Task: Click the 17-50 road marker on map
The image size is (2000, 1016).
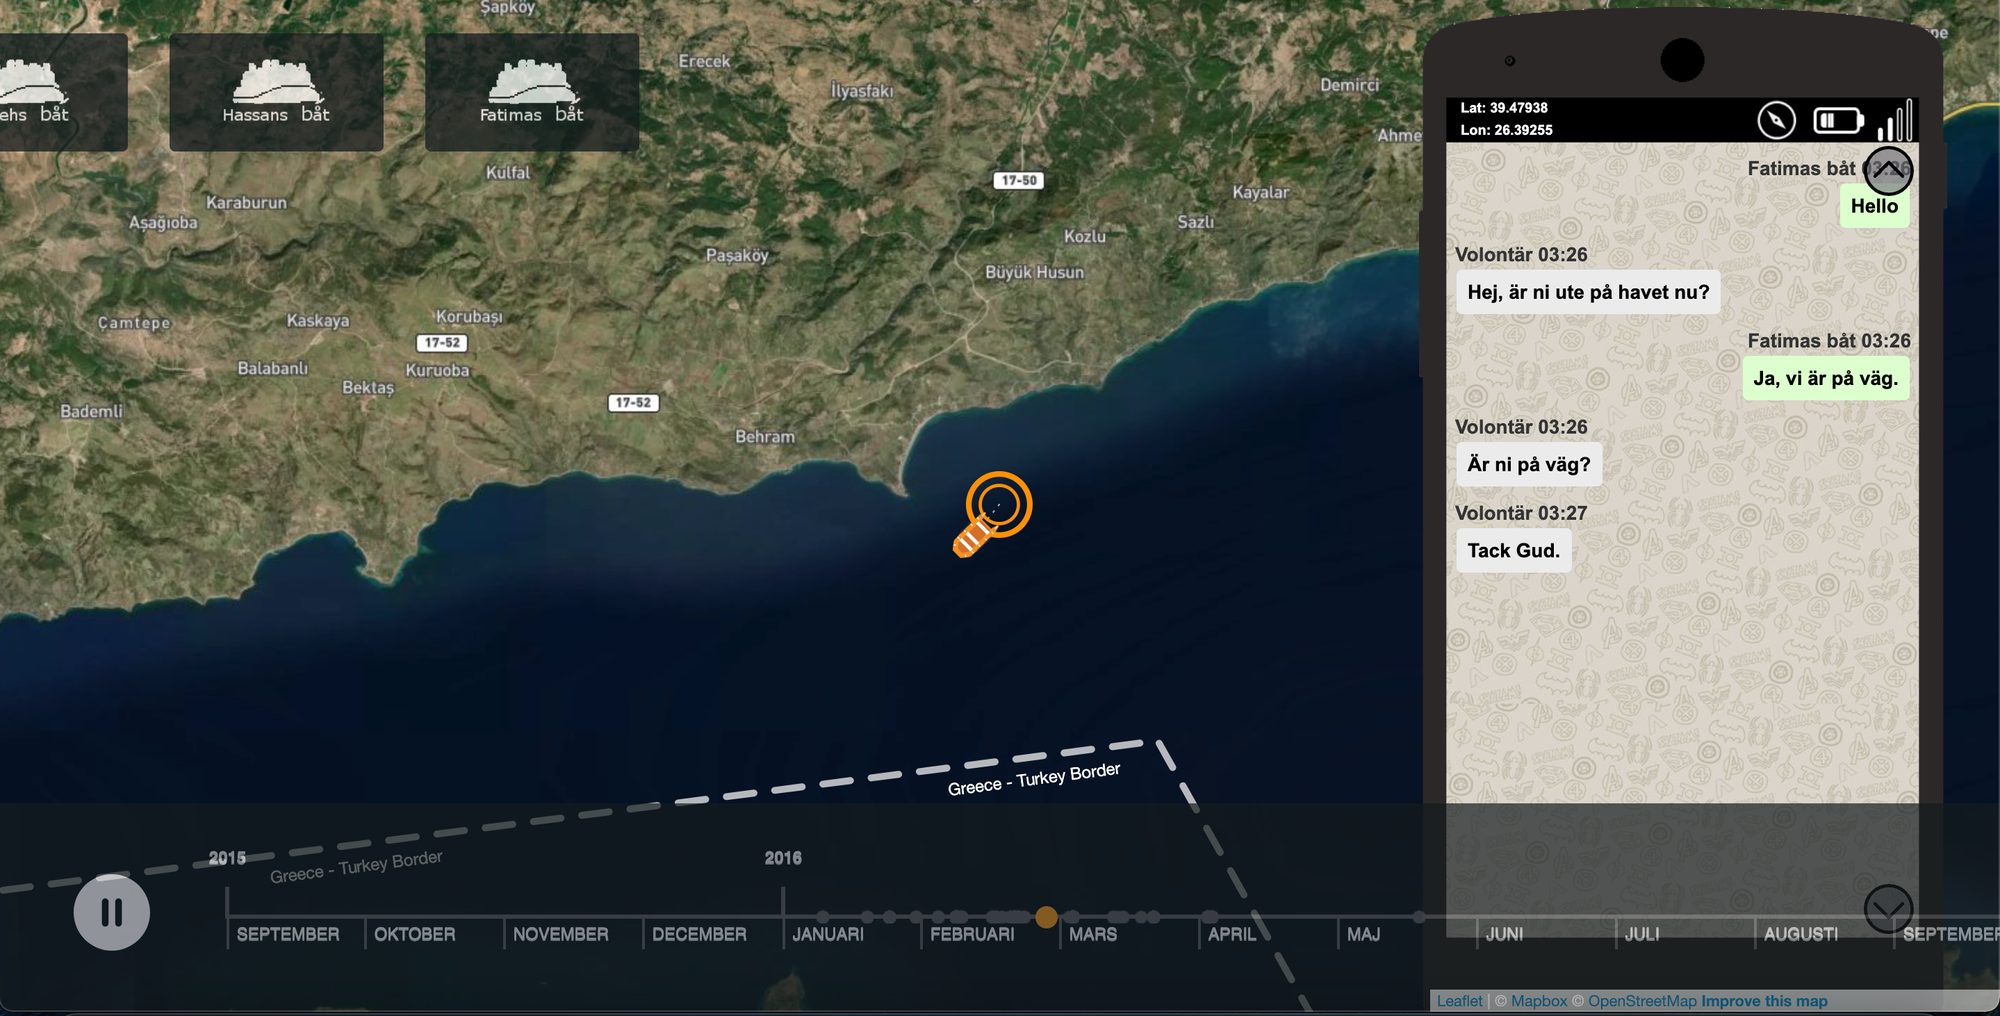Action: (1019, 181)
